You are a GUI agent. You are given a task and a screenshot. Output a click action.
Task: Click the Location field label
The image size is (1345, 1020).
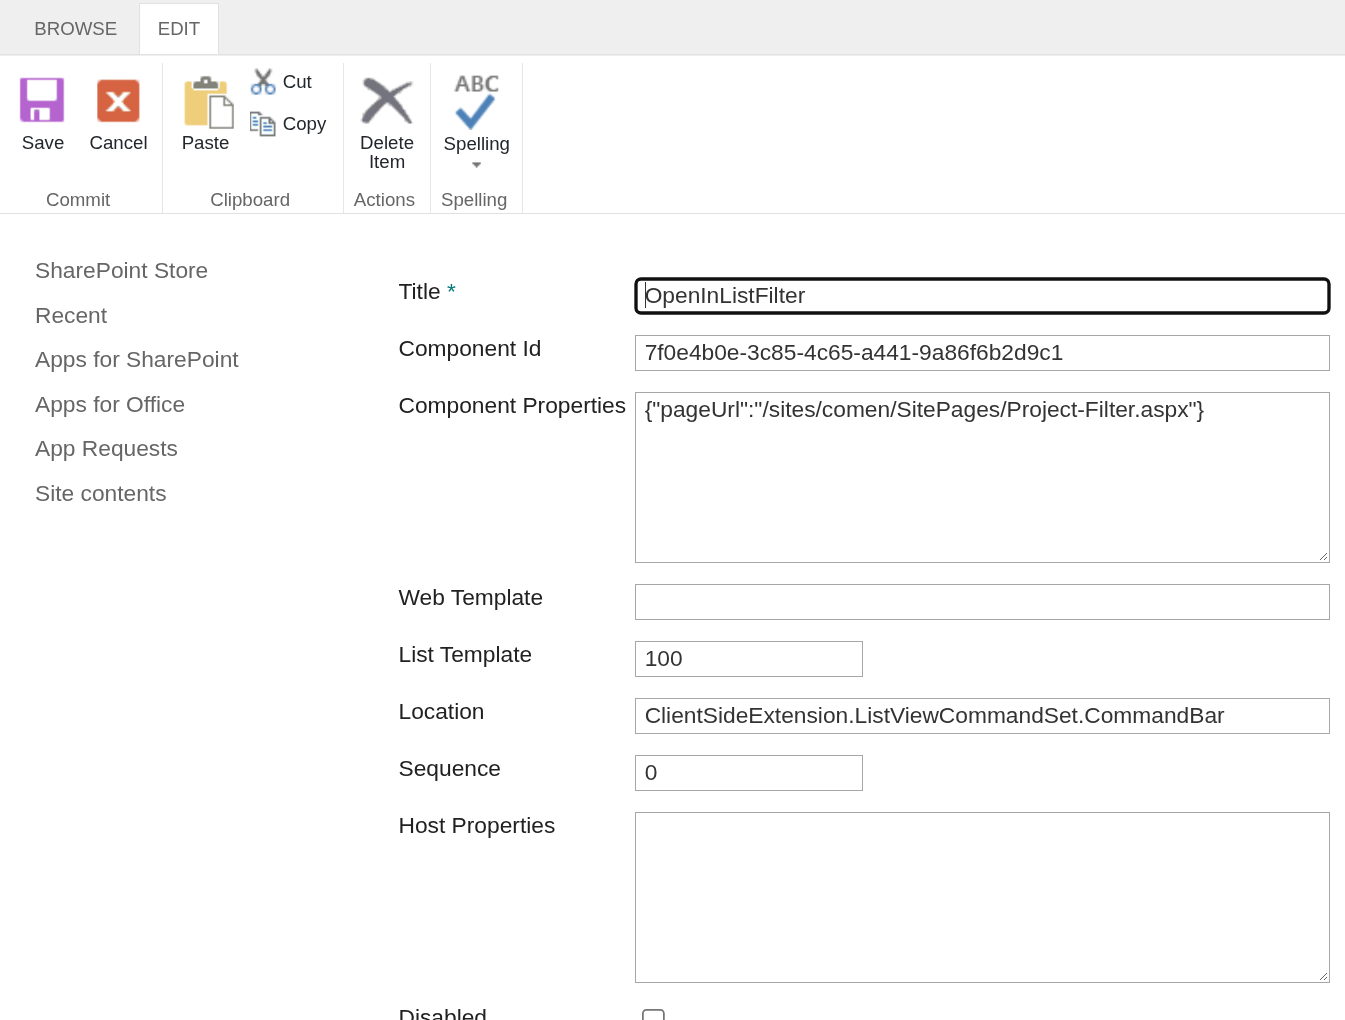pos(441,712)
